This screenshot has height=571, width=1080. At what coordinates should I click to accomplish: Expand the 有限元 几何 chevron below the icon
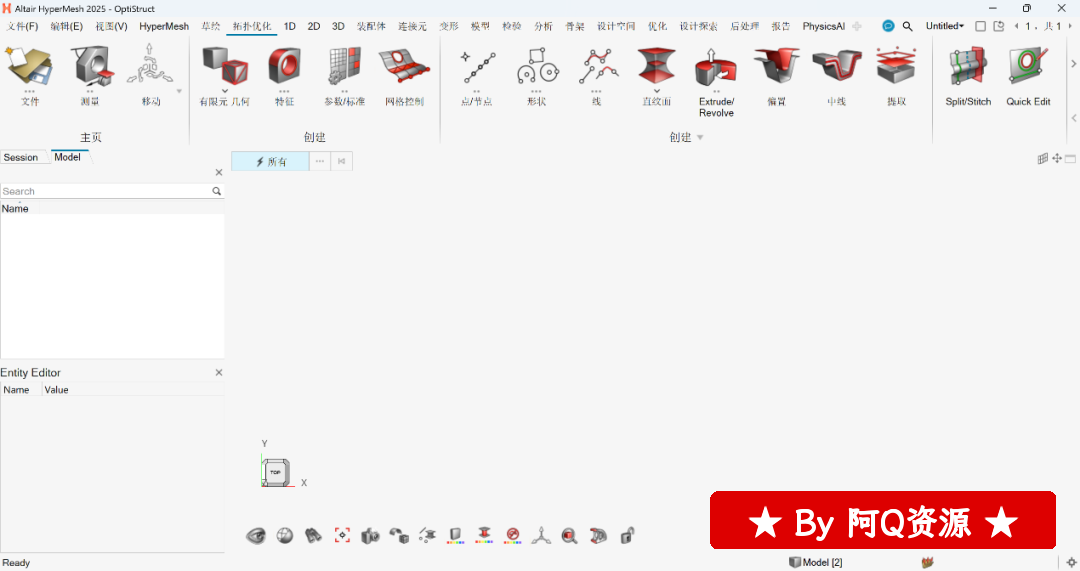225,91
